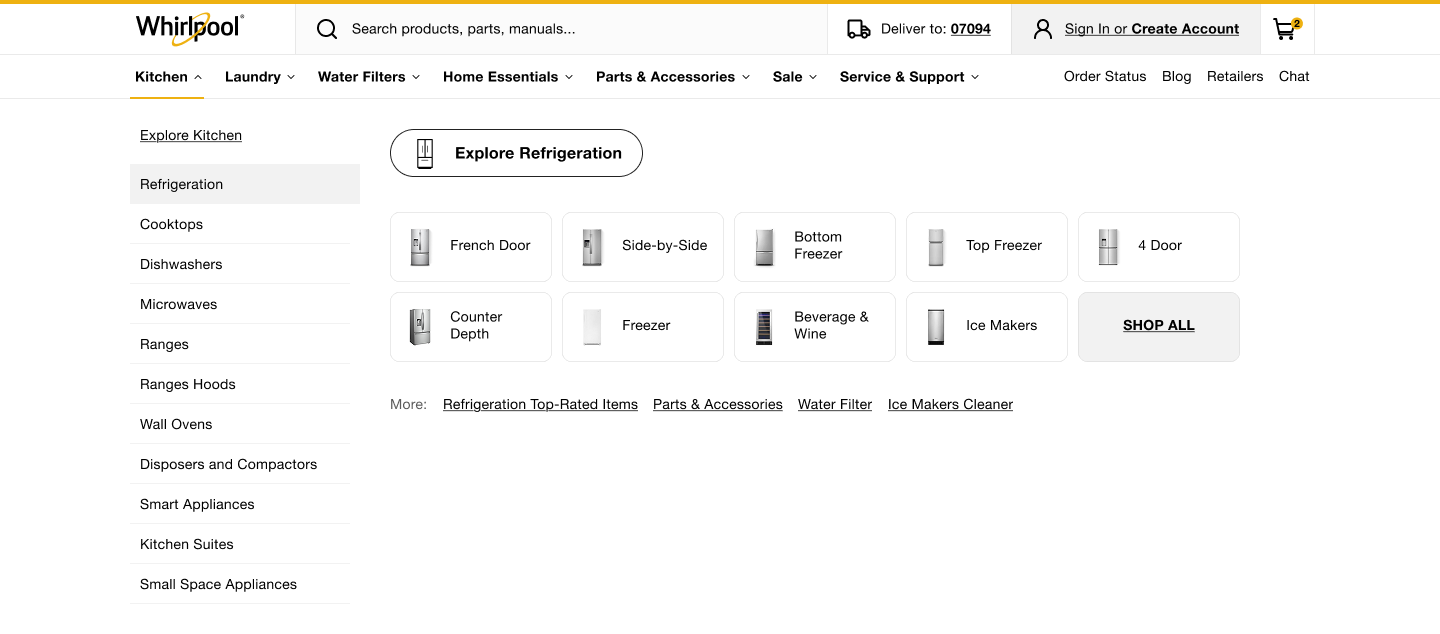Click the Explore Refrigeration button
1440x634 pixels.
516,153
